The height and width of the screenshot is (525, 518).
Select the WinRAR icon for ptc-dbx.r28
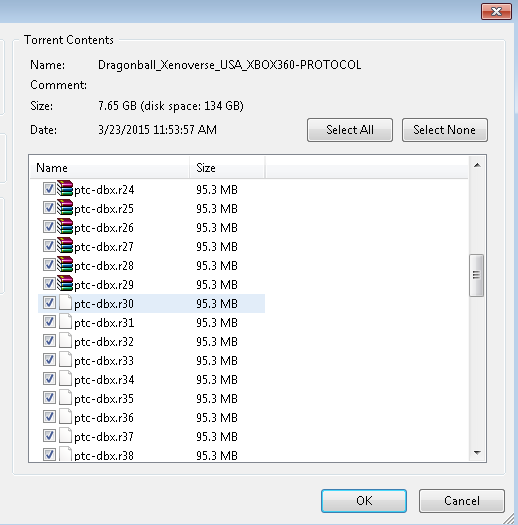tap(65, 264)
